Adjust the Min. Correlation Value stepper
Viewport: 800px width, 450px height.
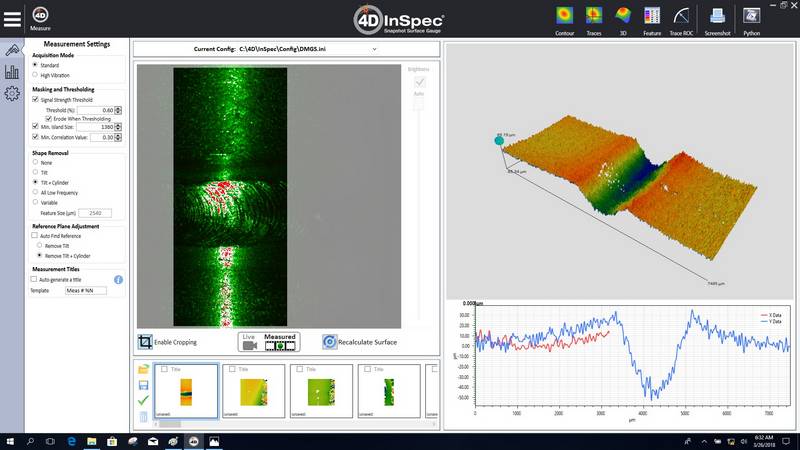tap(118, 137)
